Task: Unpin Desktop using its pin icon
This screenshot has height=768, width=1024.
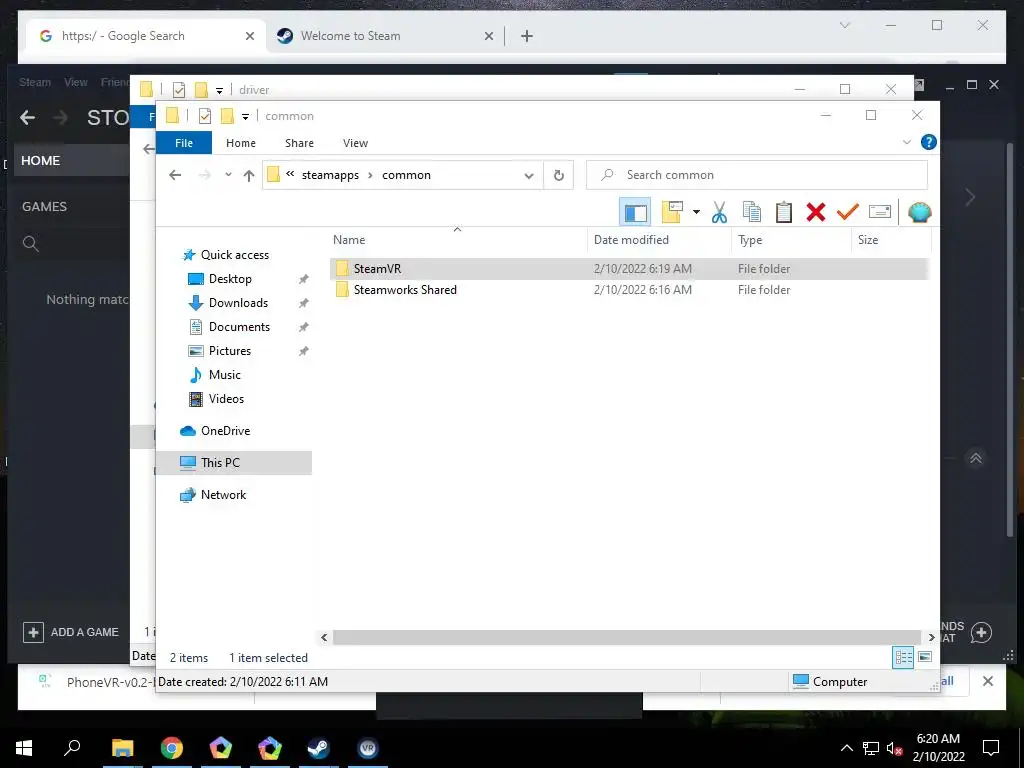Action: tap(303, 279)
